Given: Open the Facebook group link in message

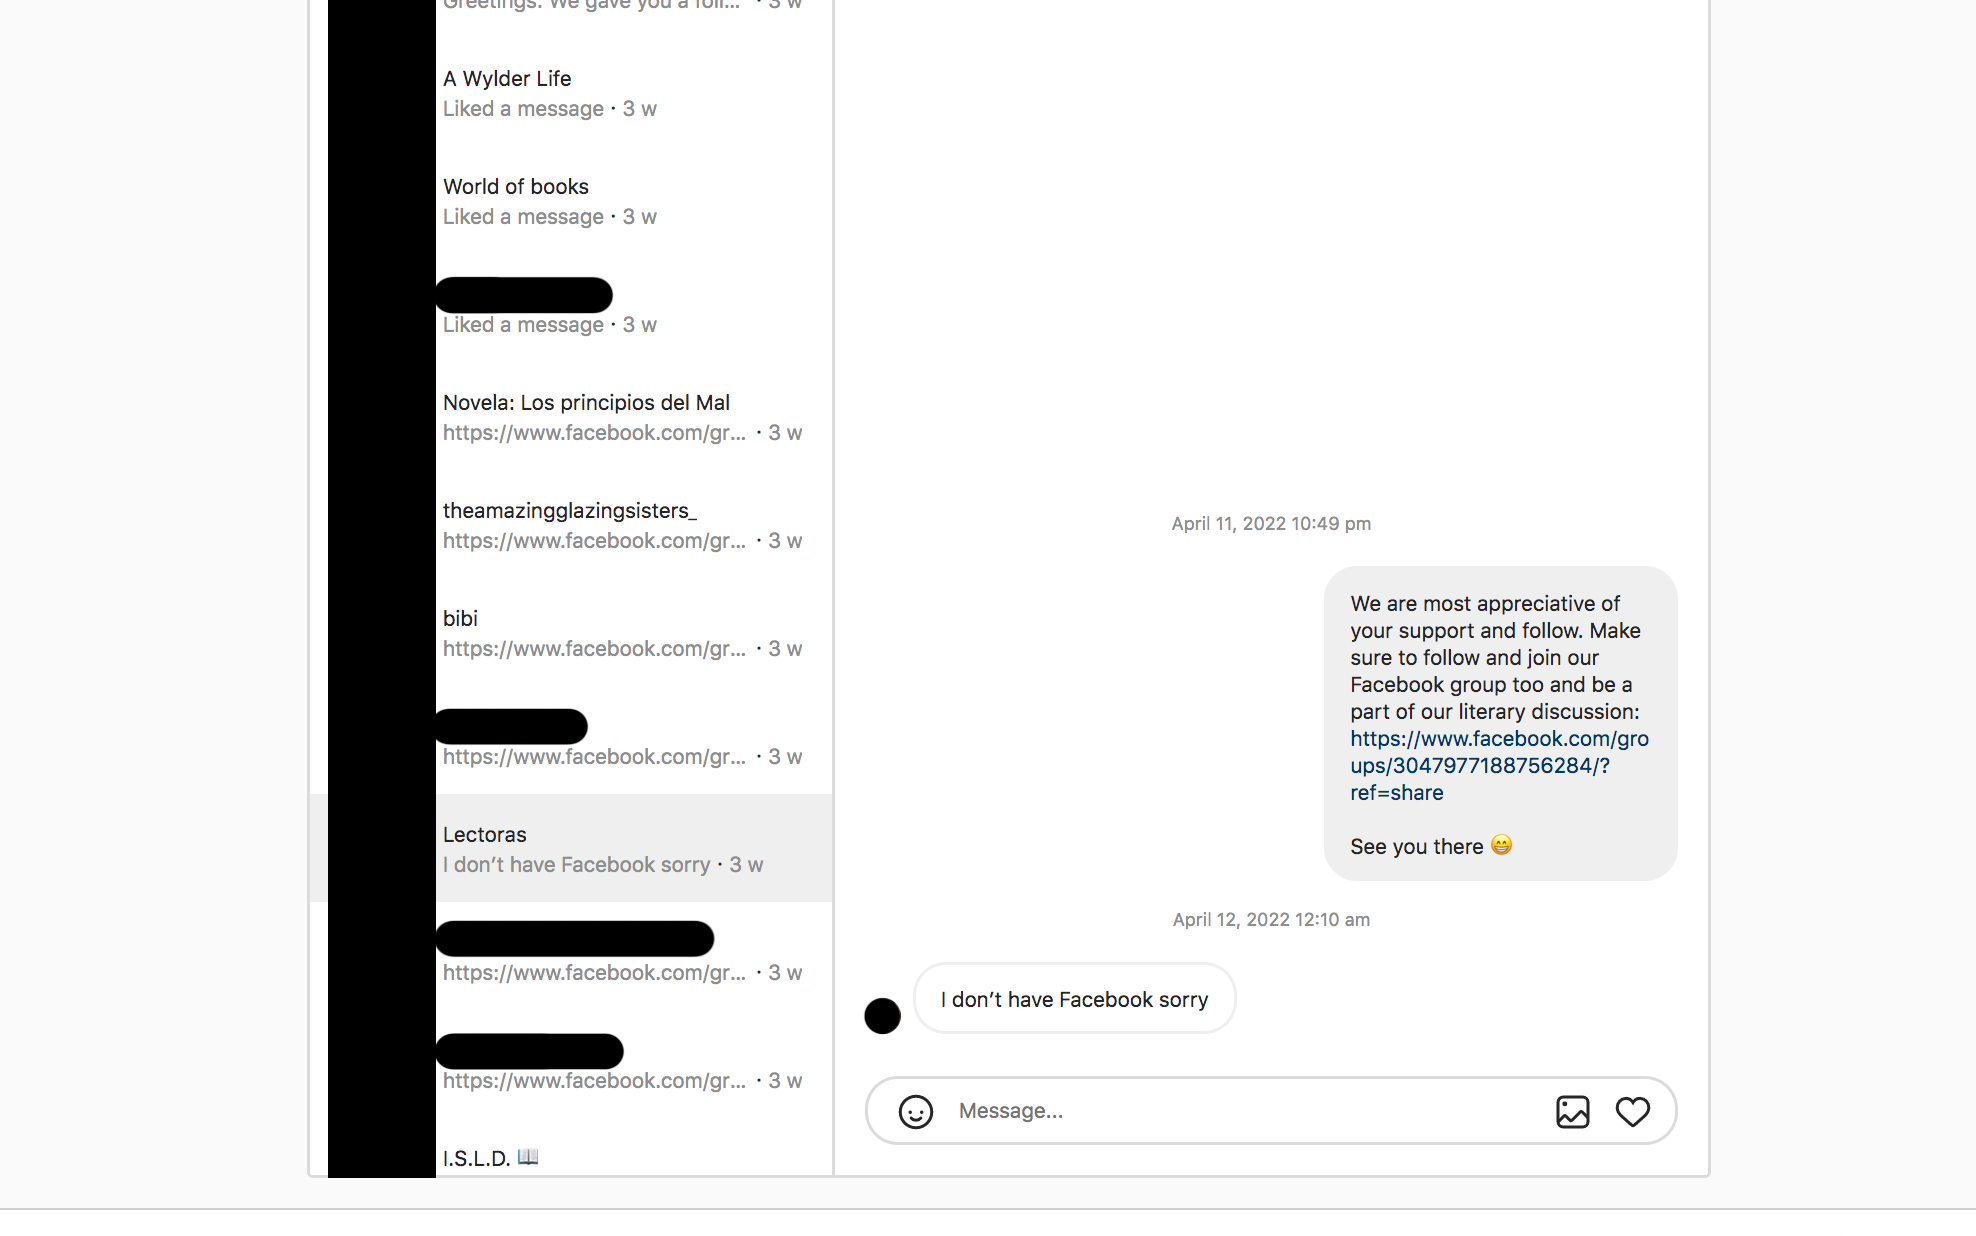Looking at the screenshot, I should point(1498,765).
